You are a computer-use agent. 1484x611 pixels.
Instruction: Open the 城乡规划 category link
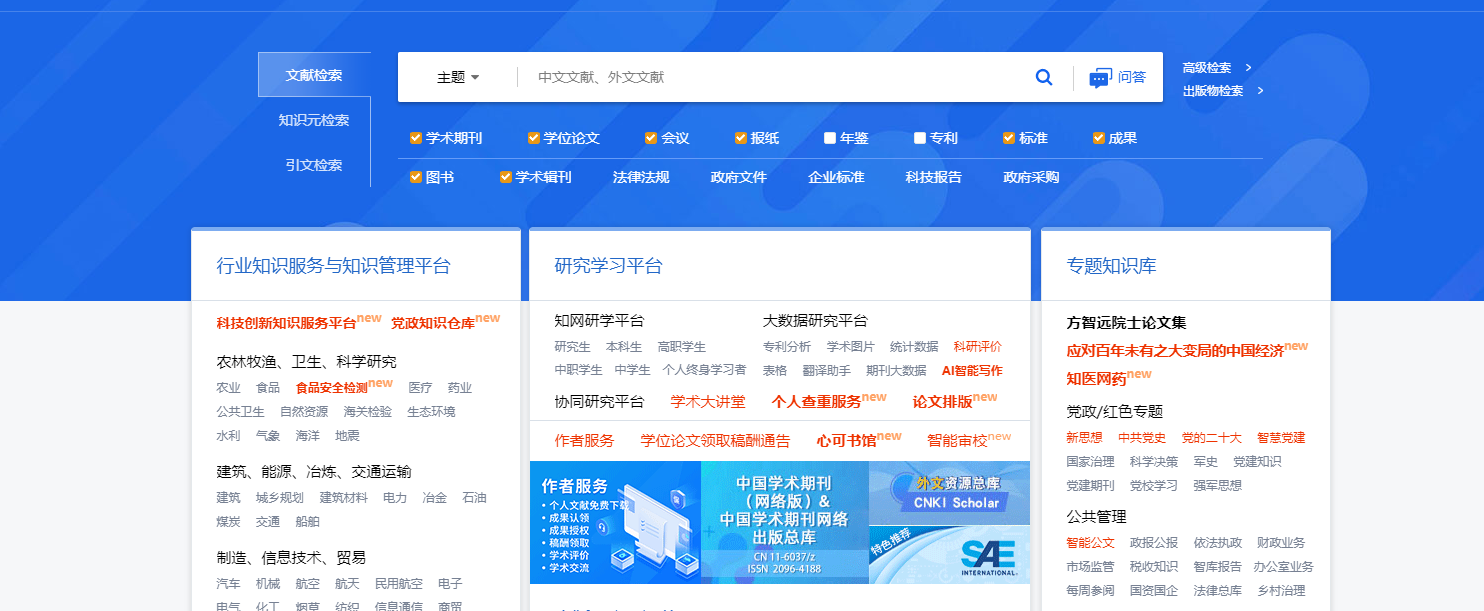(x=280, y=497)
